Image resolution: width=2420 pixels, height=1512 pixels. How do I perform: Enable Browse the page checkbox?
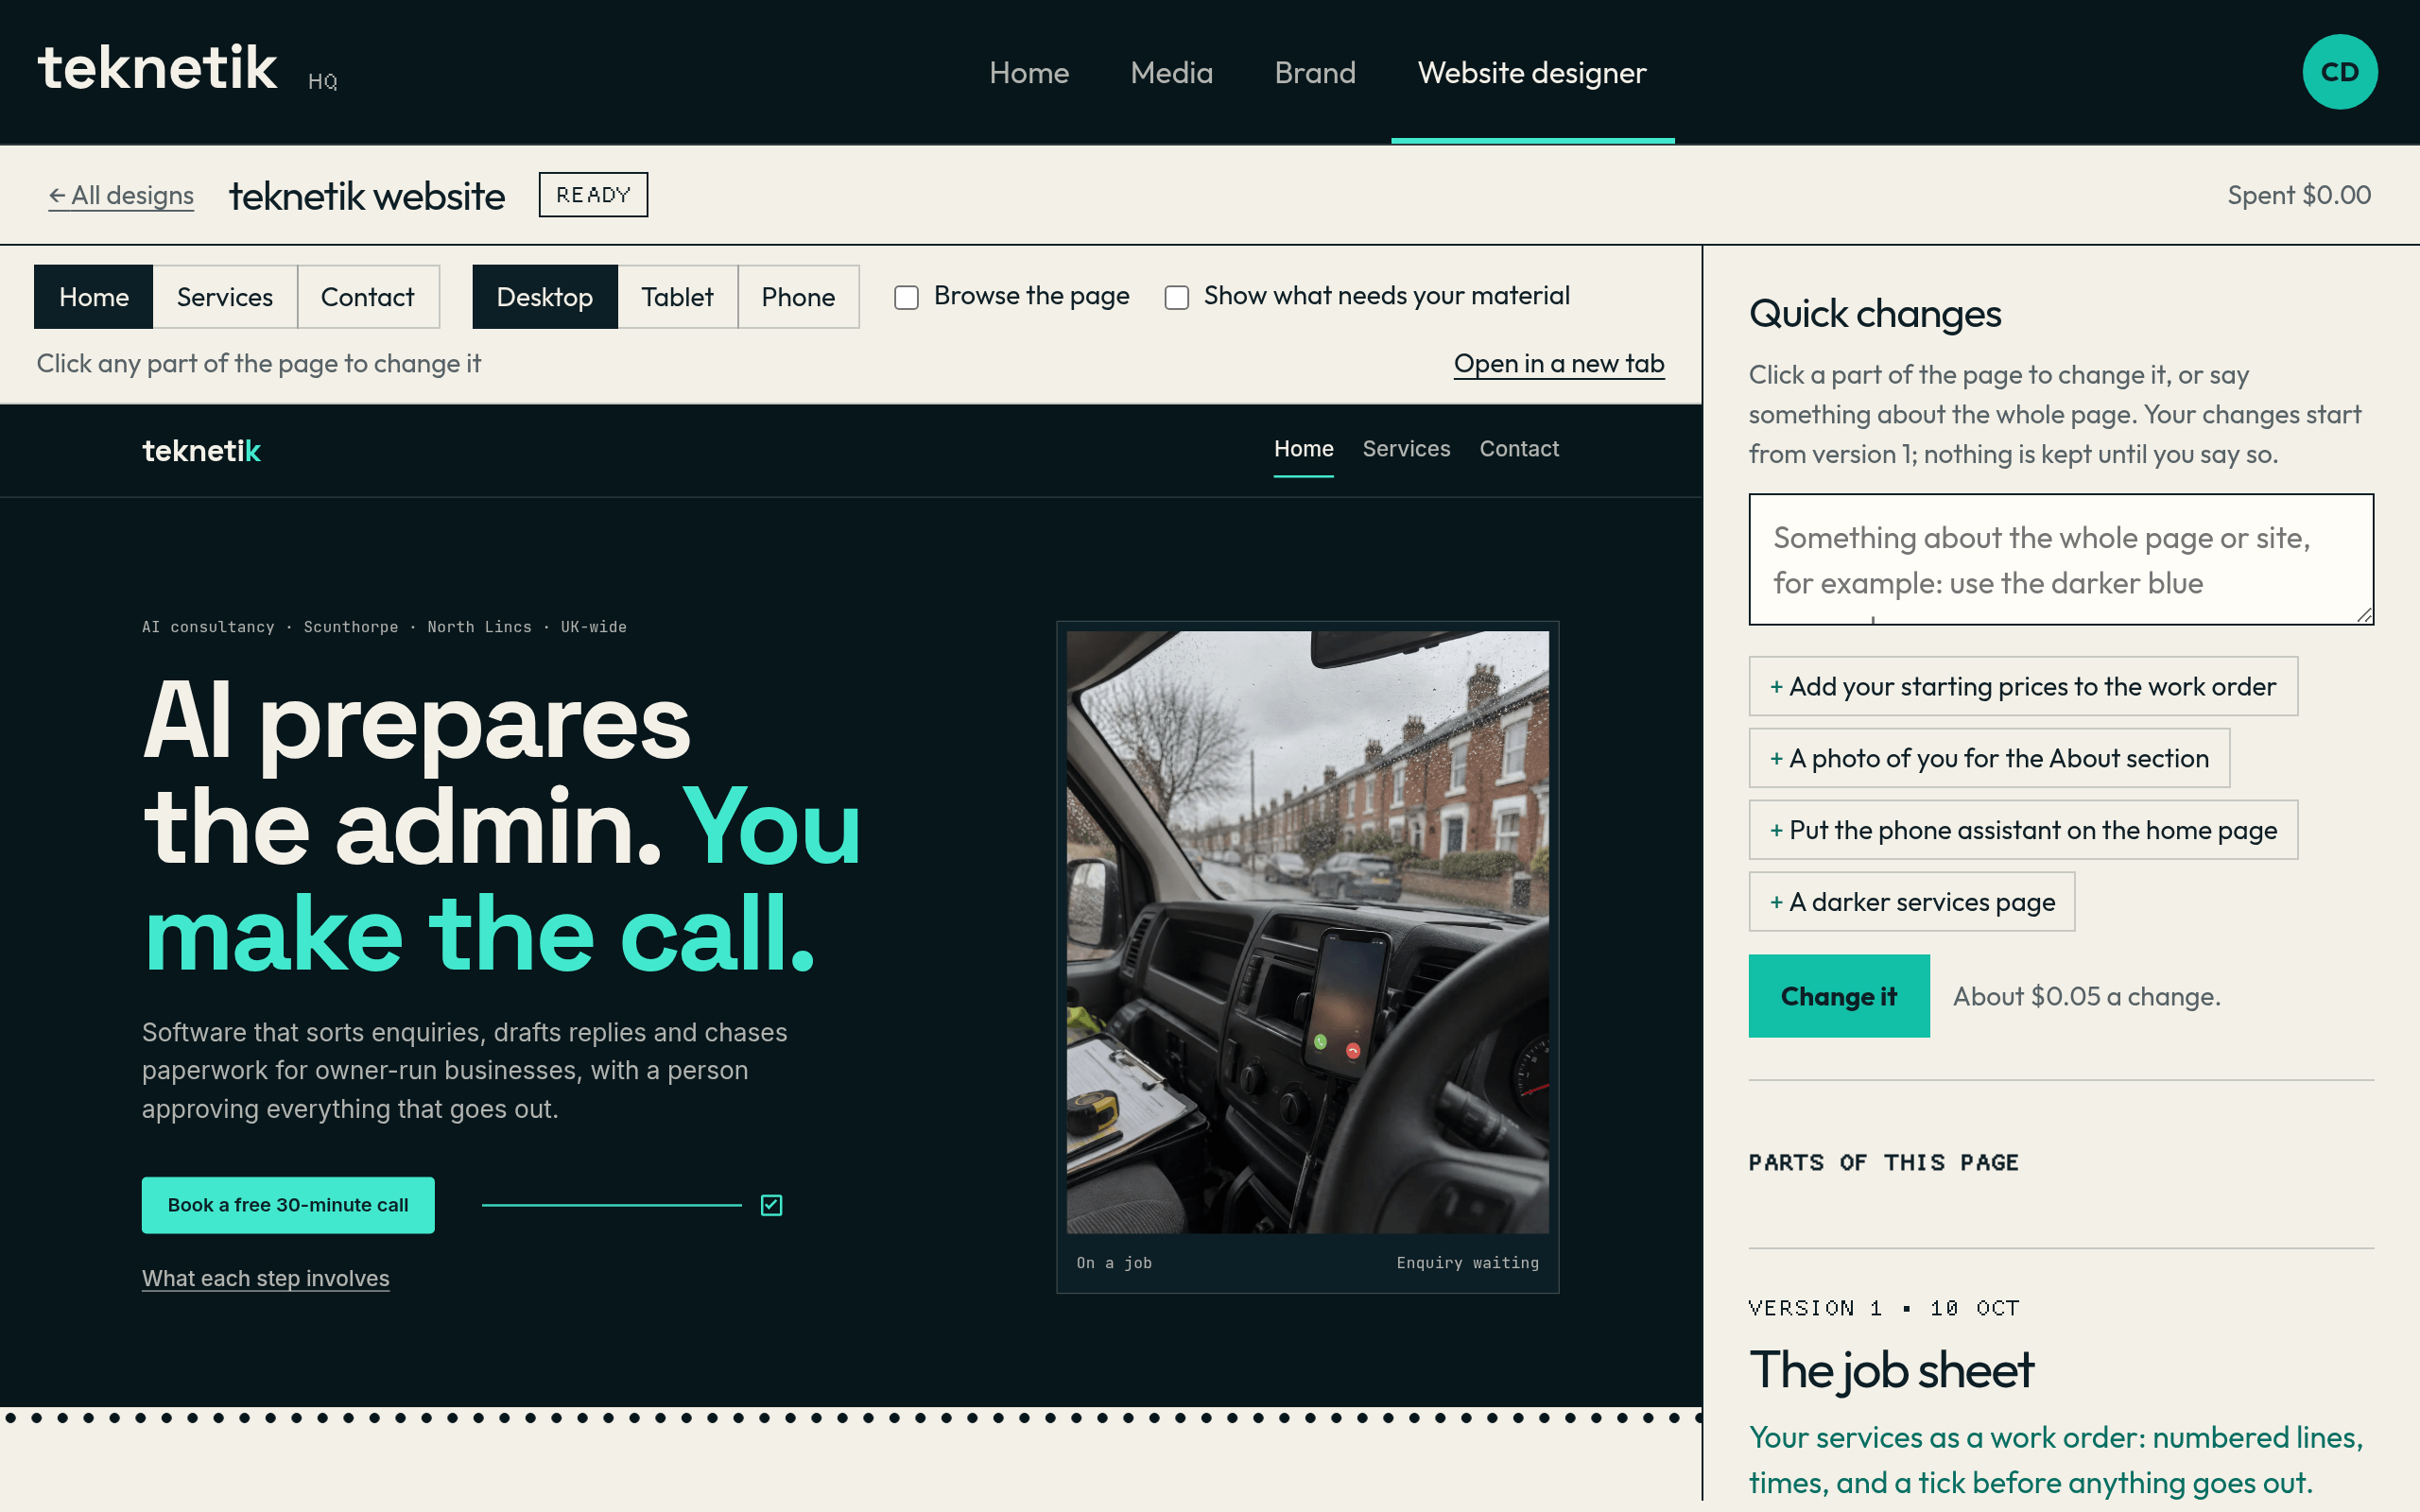[906, 297]
